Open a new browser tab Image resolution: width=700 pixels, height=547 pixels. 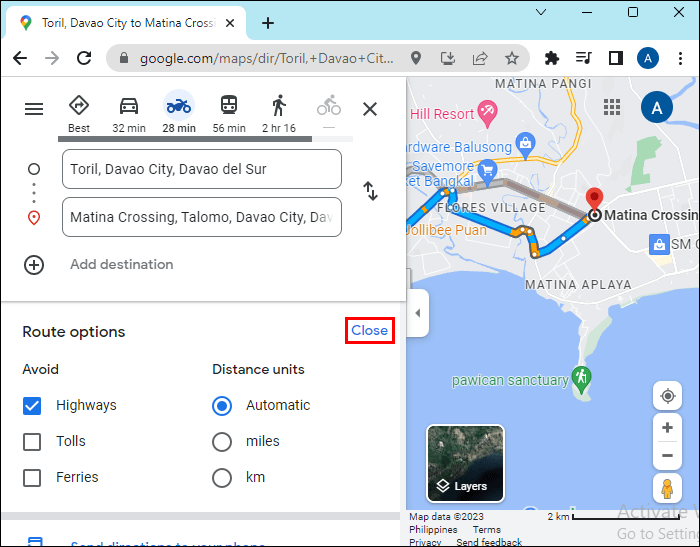click(x=268, y=23)
